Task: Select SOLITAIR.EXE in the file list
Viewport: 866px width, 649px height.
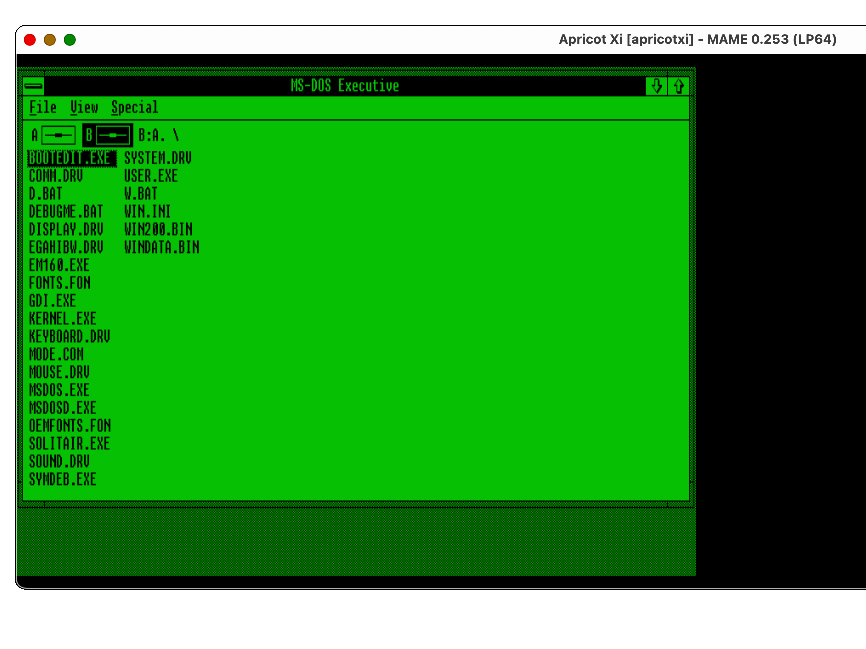Action: (69, 444)
